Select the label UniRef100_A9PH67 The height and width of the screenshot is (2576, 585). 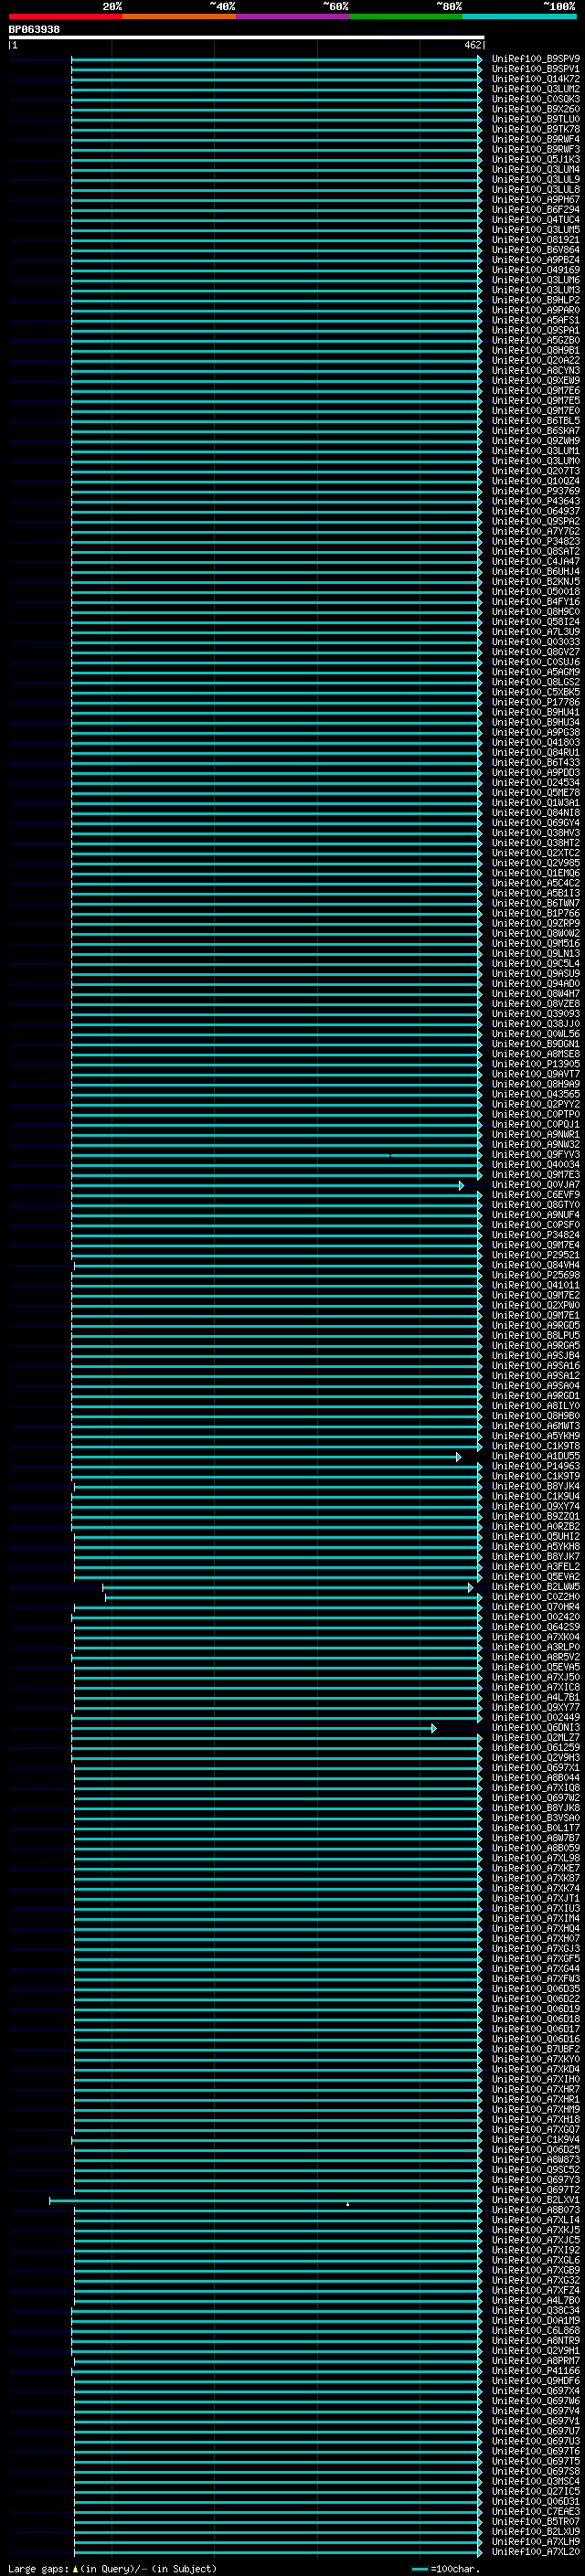[535, 200]
